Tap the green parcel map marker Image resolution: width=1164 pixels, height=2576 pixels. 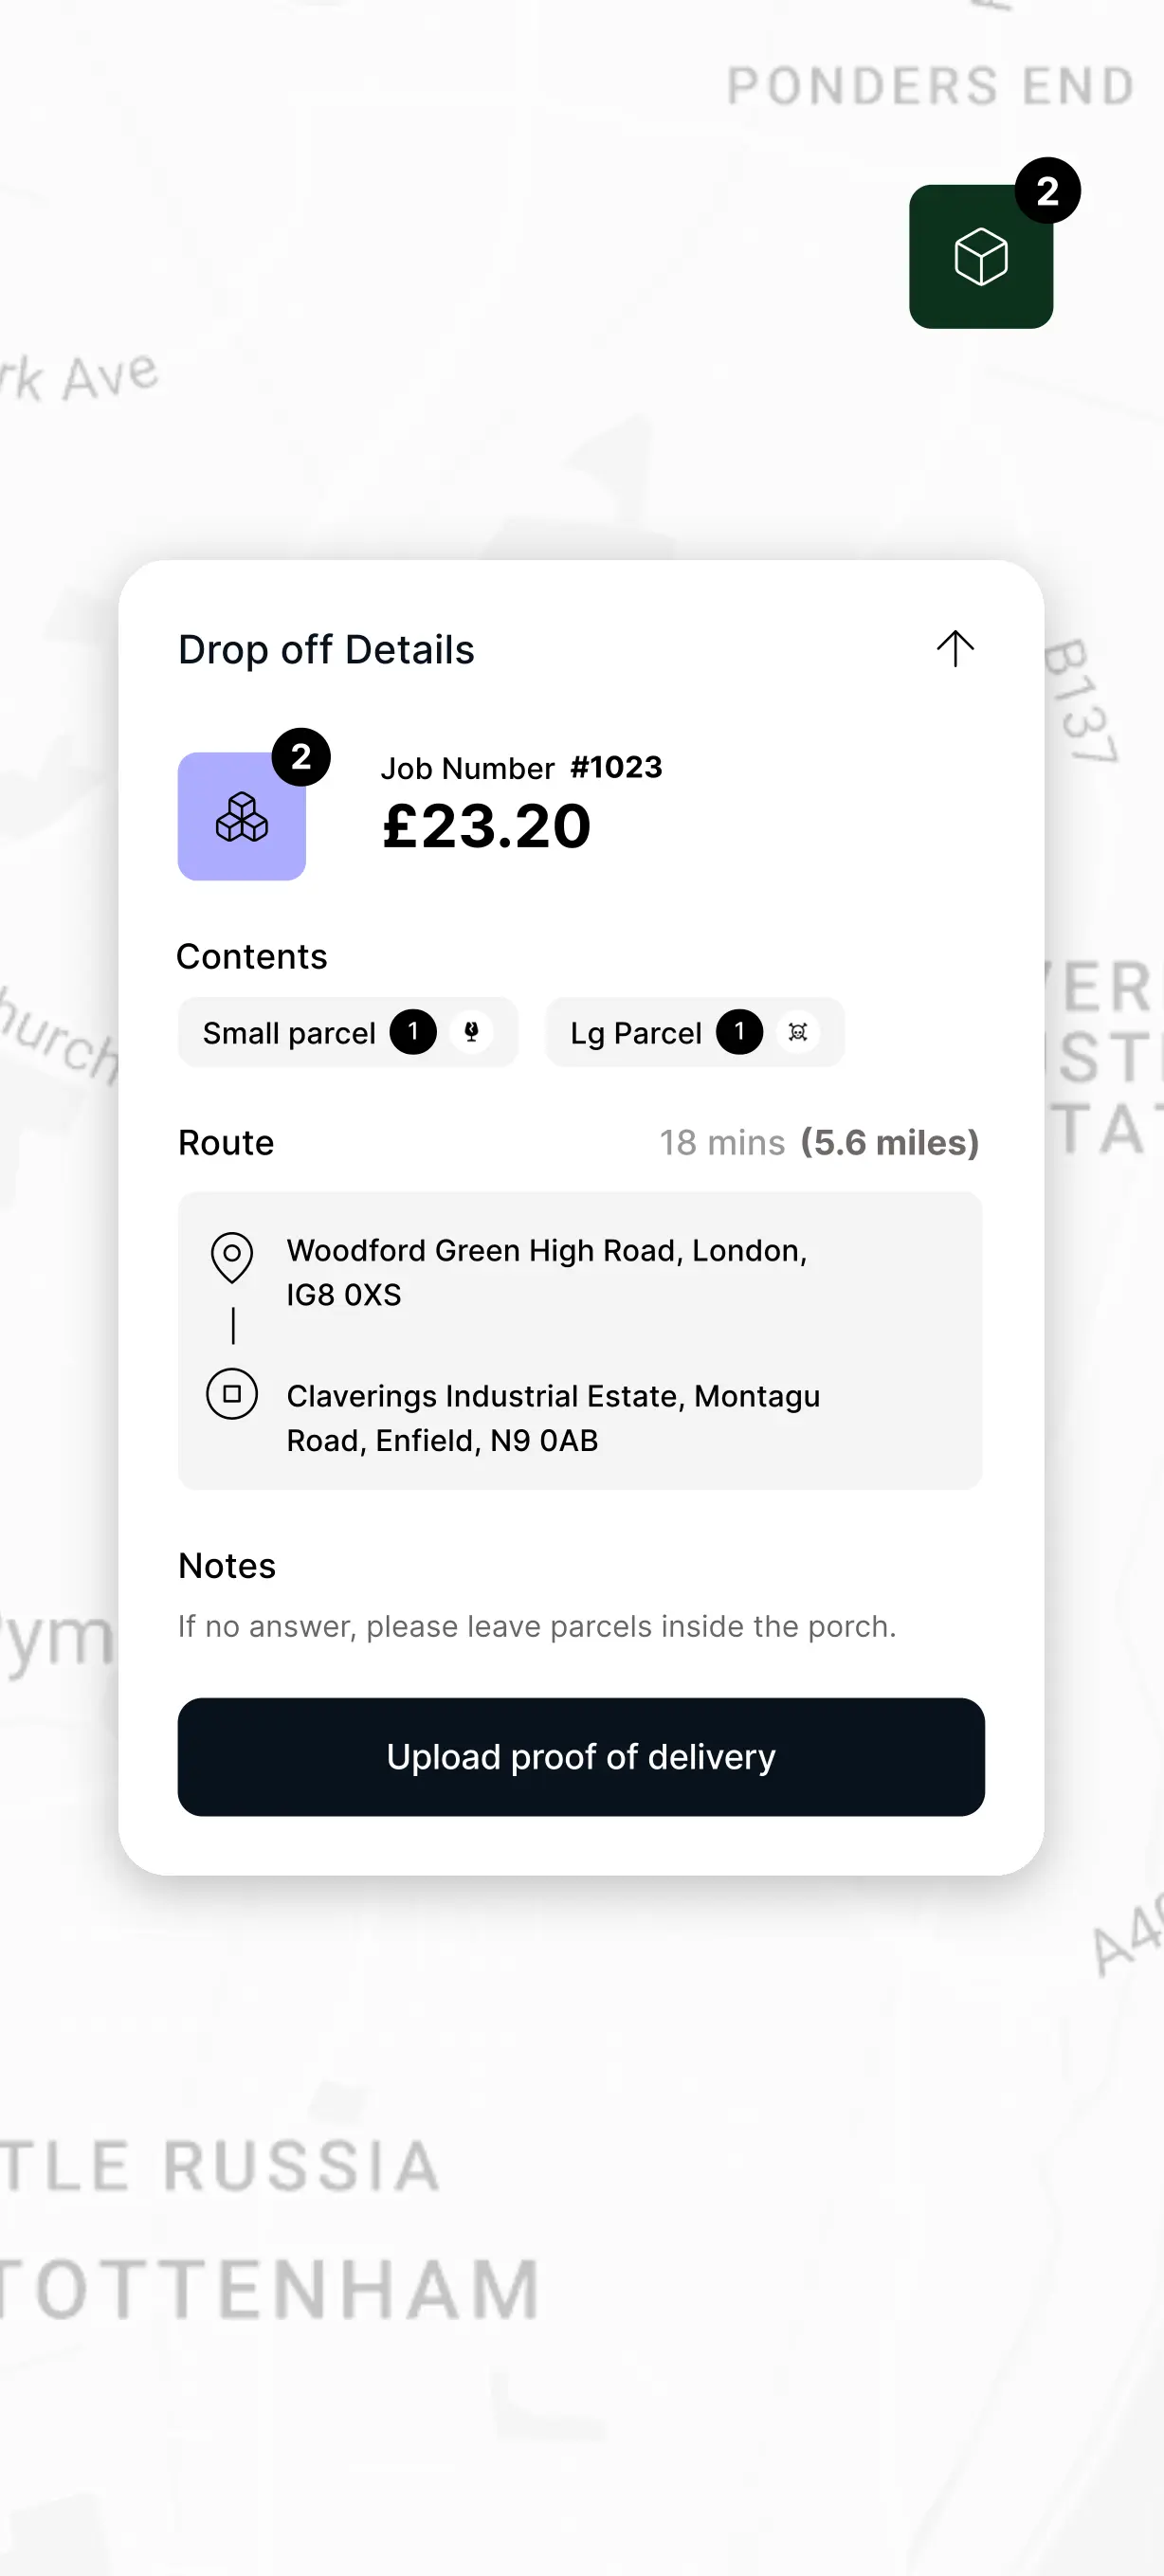click(980, 257)
